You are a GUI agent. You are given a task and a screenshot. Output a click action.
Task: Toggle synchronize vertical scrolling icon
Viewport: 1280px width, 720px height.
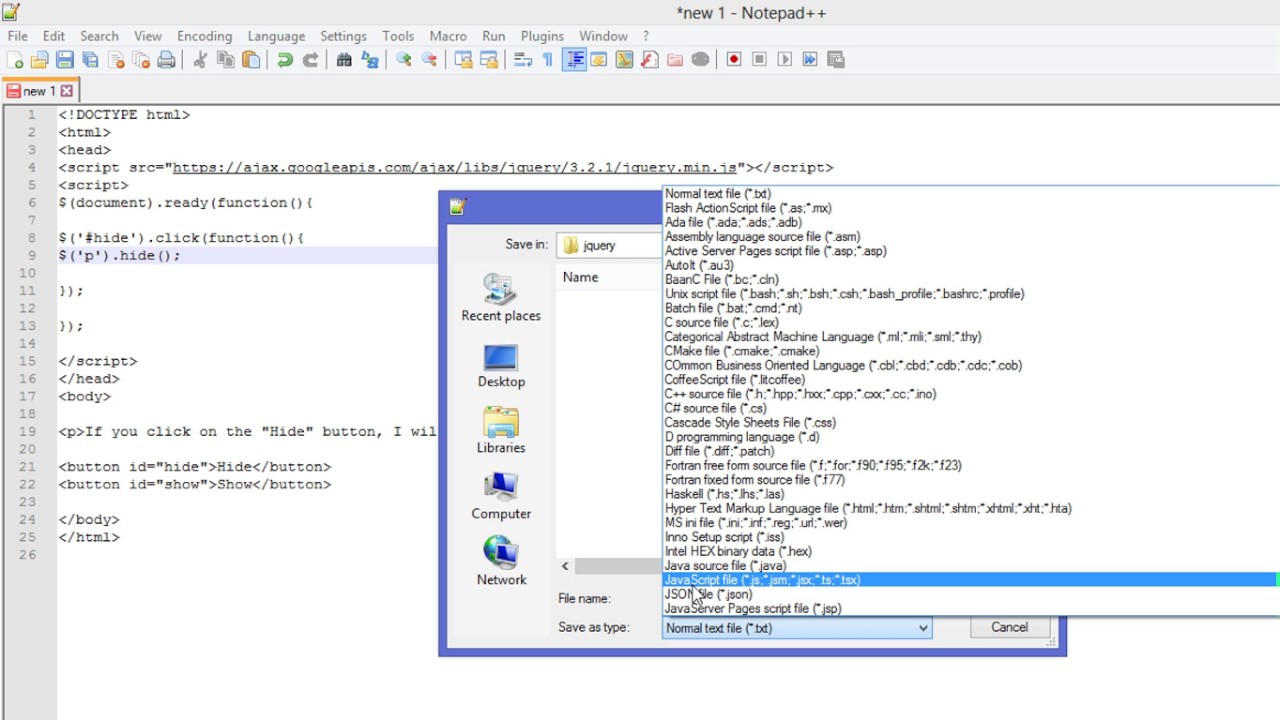[463, 60]
